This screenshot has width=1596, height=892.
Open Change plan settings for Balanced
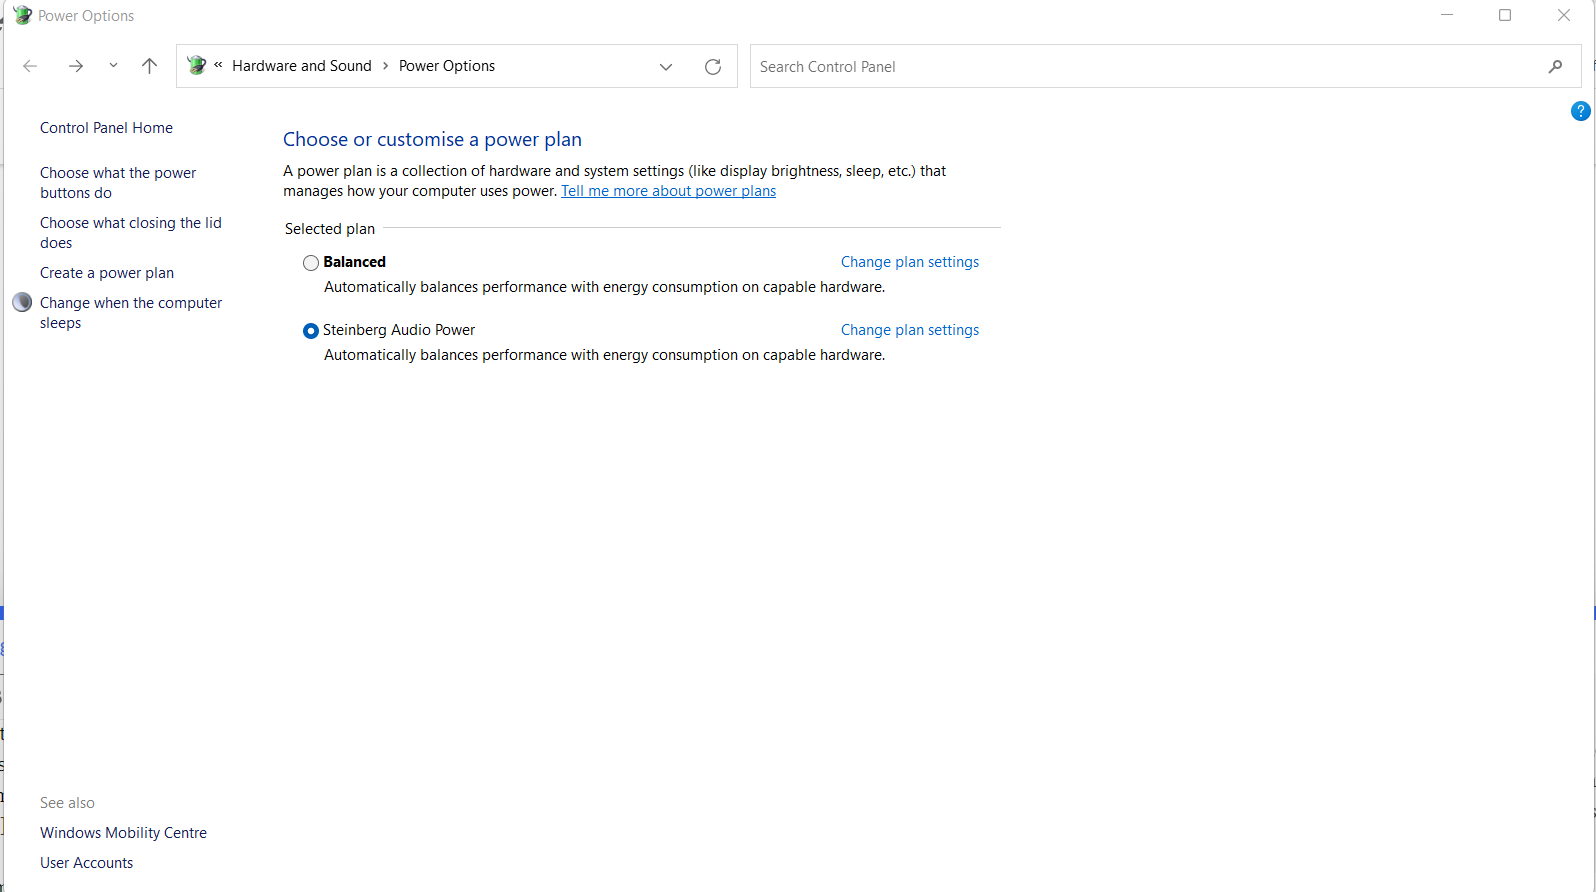click(x=909, y=262)
